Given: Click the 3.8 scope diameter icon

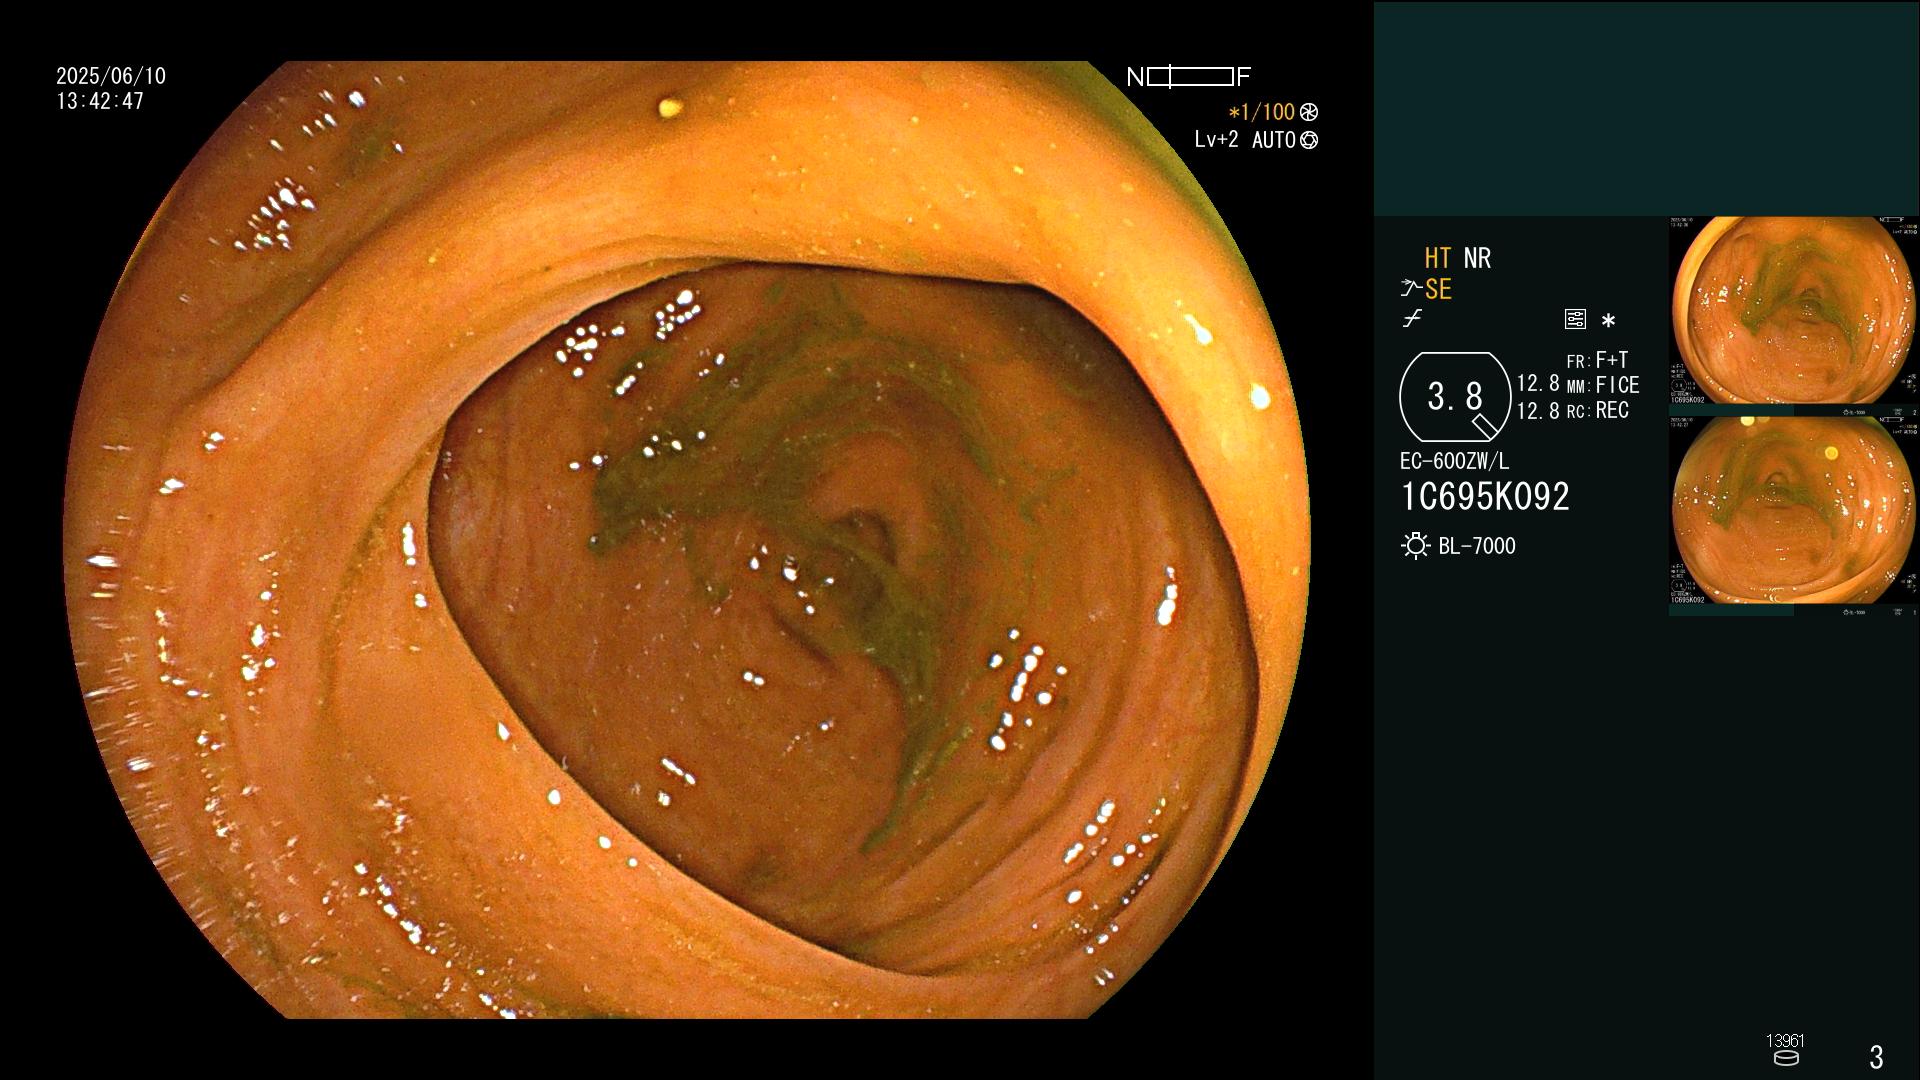Looking at the screenshot, I should pyautogui.click(x=1455, y=397).
